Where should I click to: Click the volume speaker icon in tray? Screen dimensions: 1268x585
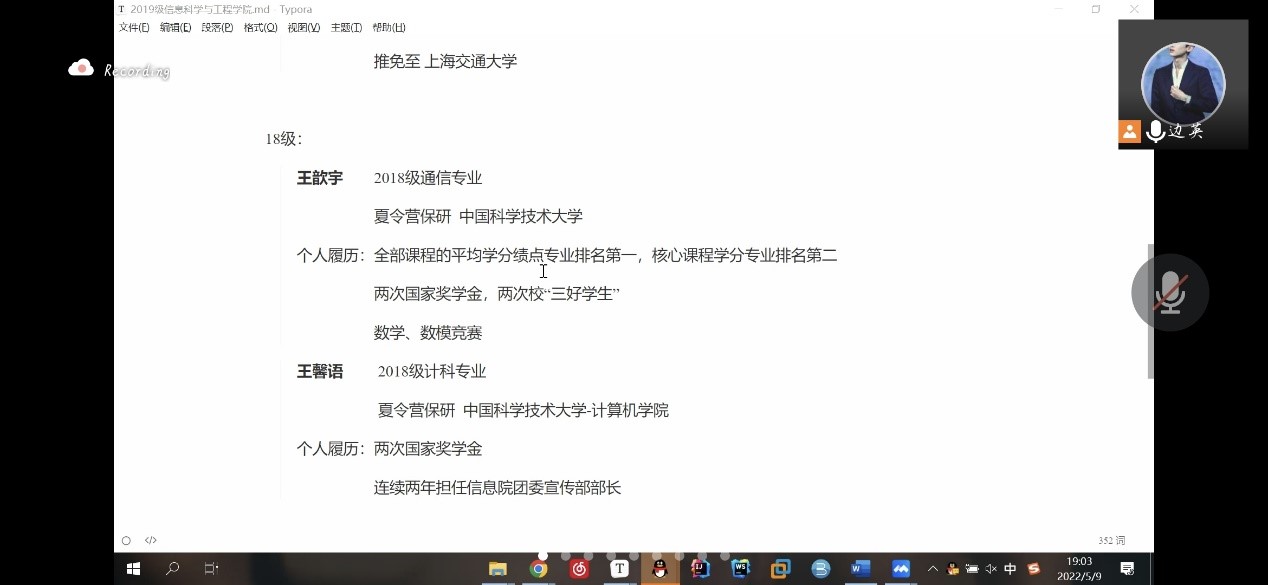pyautogui.click(x=990, y=569)
